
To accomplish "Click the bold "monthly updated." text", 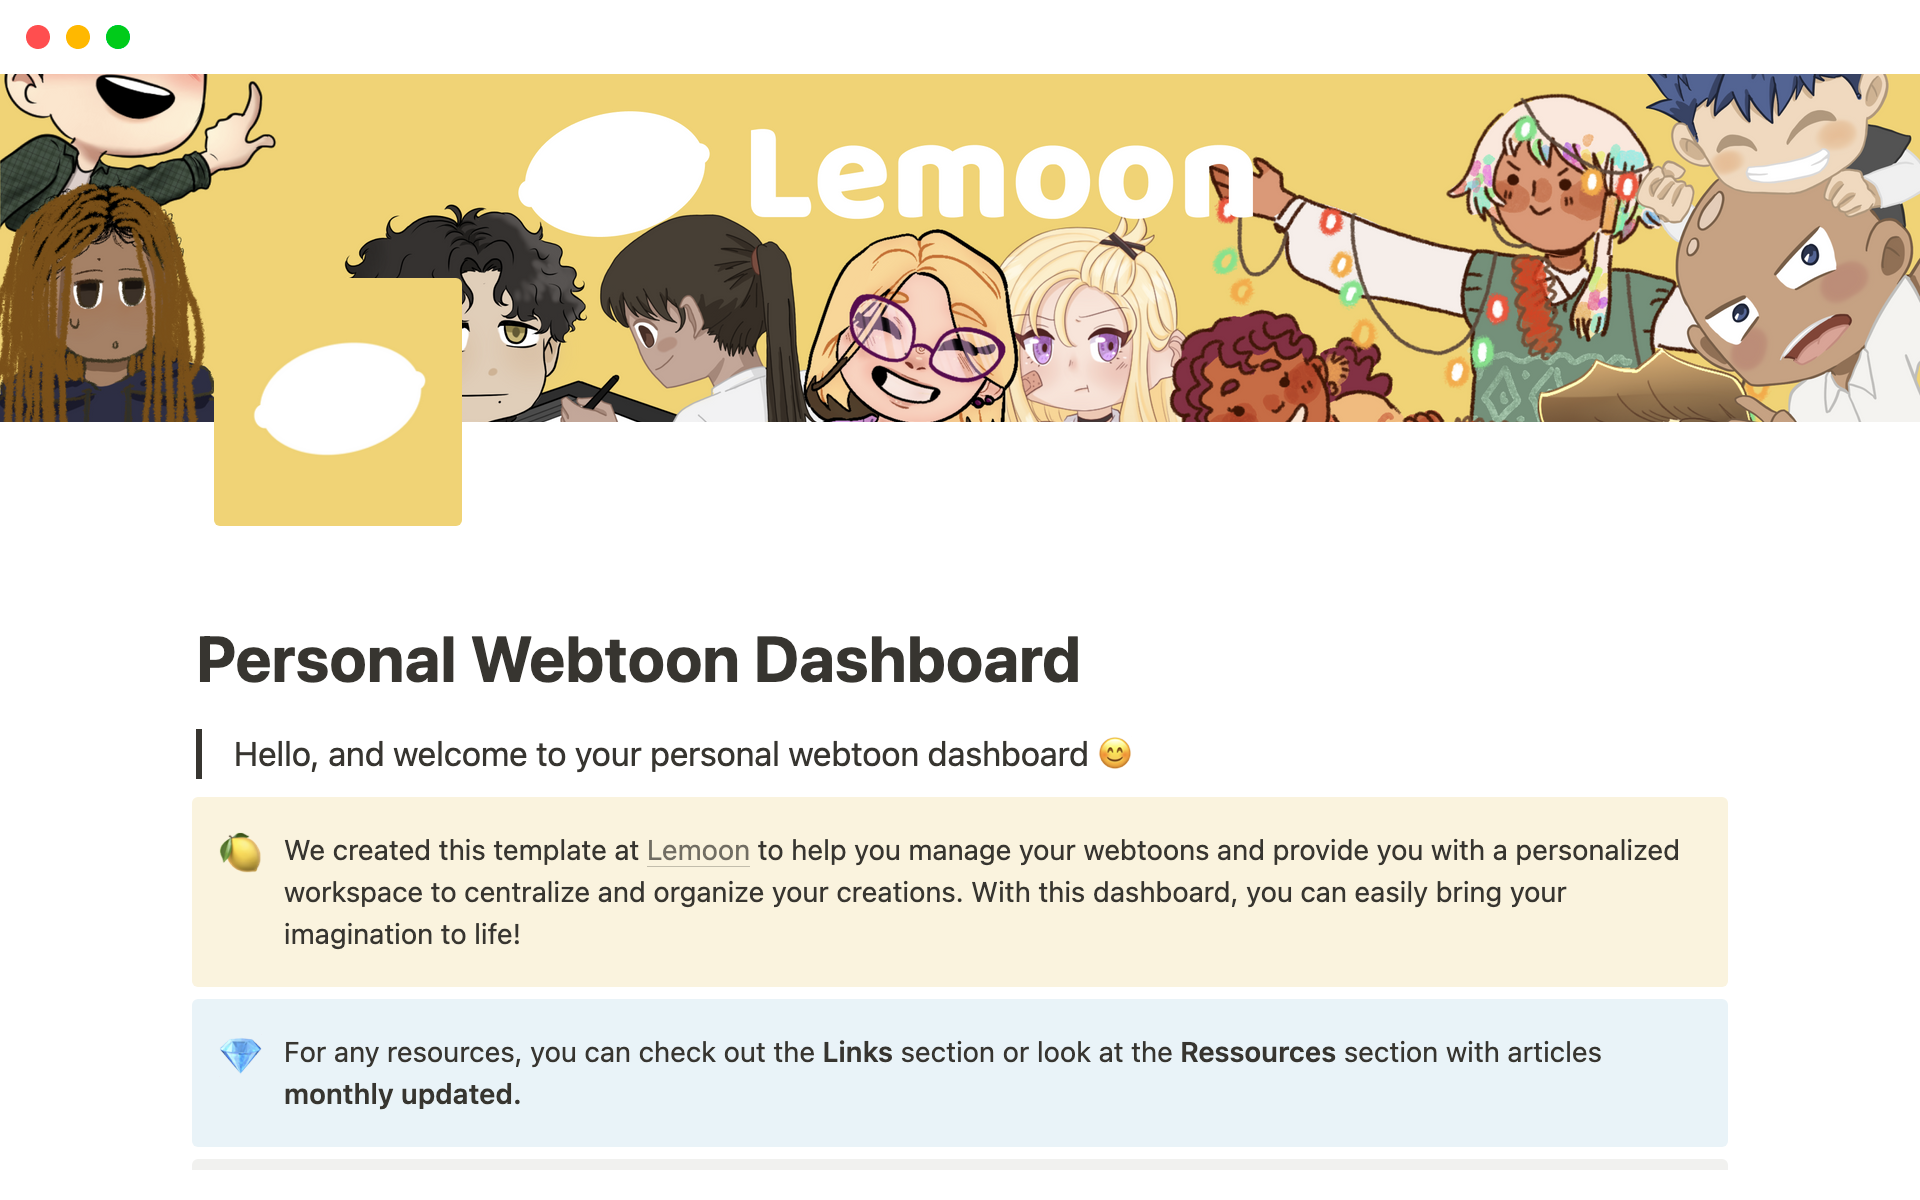I will point(402,1095).
